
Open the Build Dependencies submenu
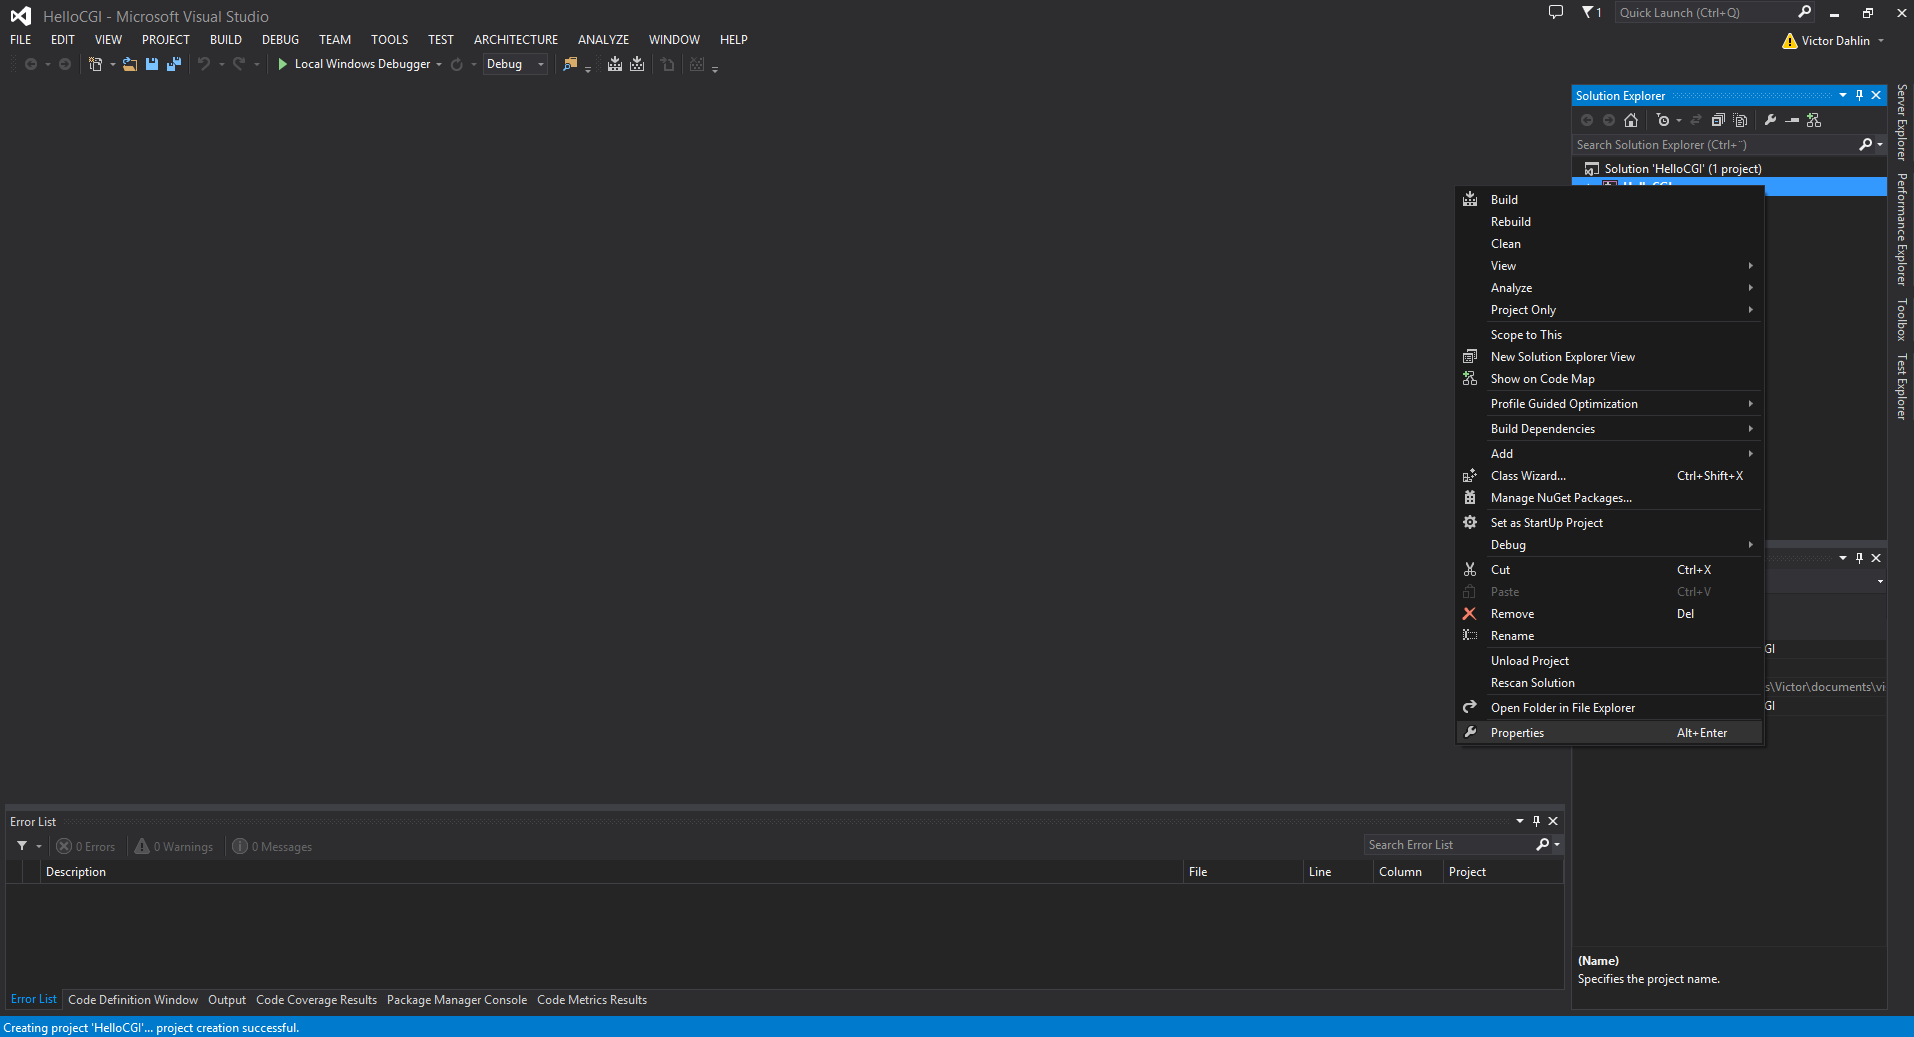point(1609,429)
